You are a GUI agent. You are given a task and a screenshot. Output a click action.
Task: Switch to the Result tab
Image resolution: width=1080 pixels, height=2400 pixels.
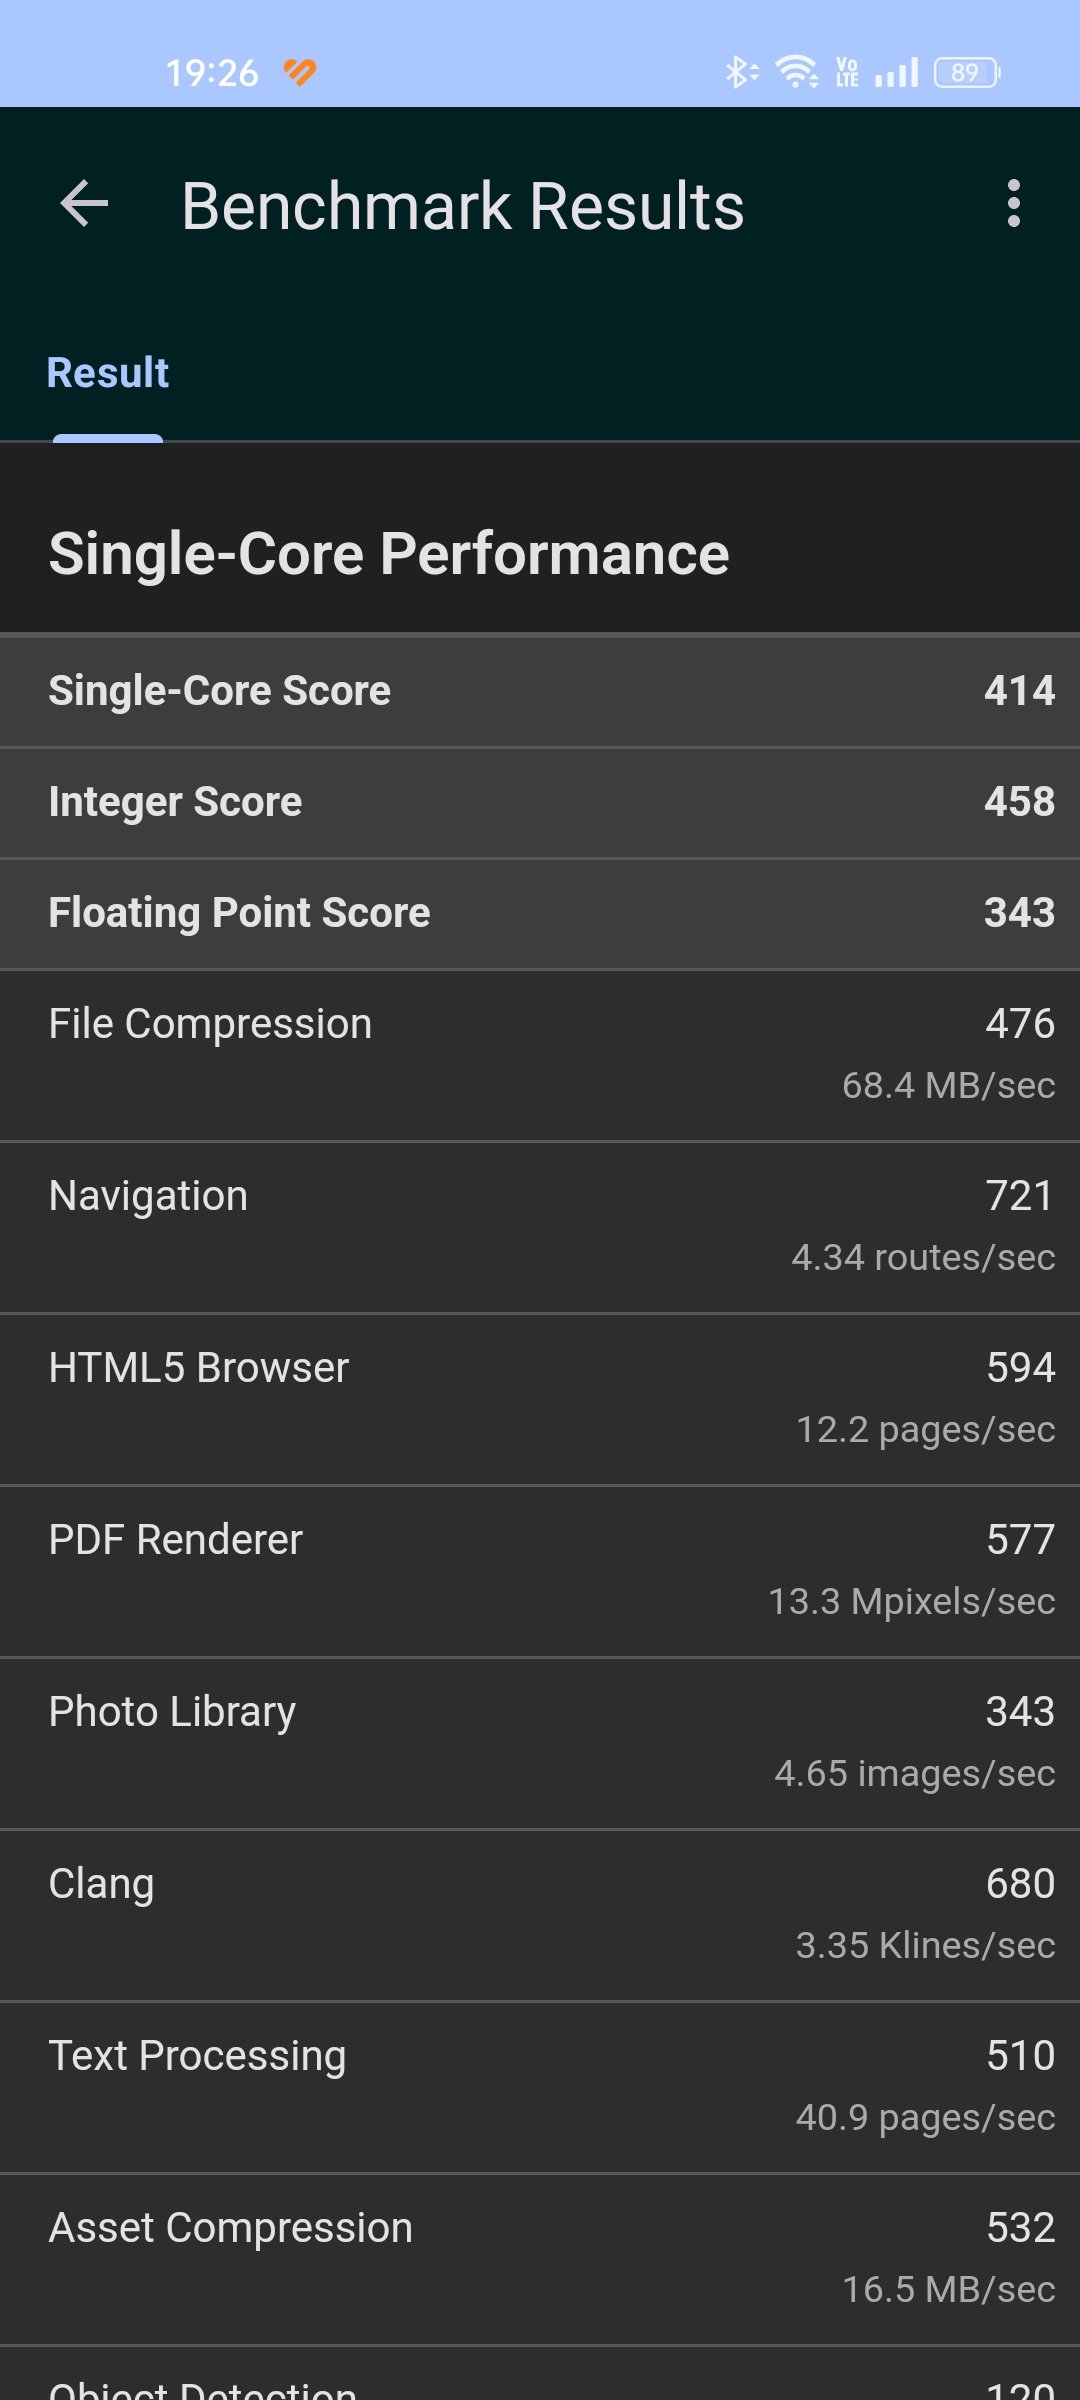click(108, 373)
